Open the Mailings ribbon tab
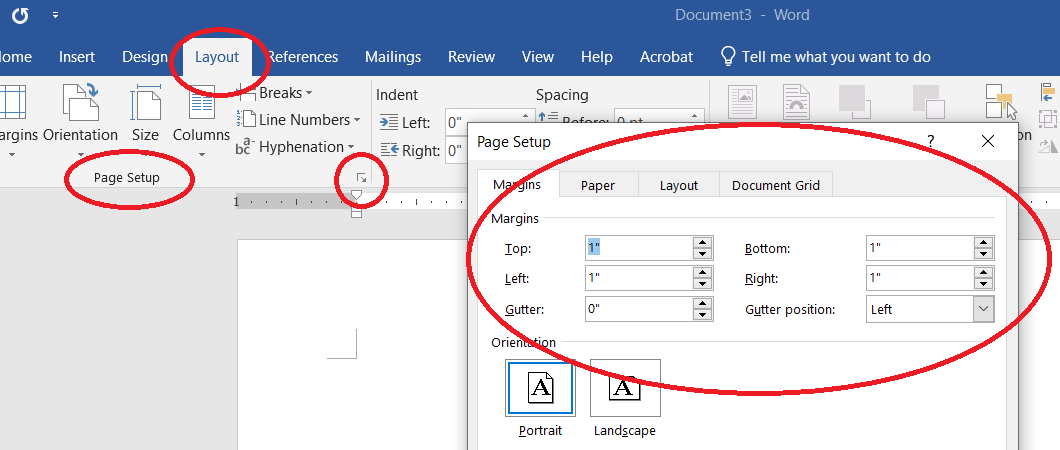This screenshot has width=1060, height=450. tap(392, 57)
